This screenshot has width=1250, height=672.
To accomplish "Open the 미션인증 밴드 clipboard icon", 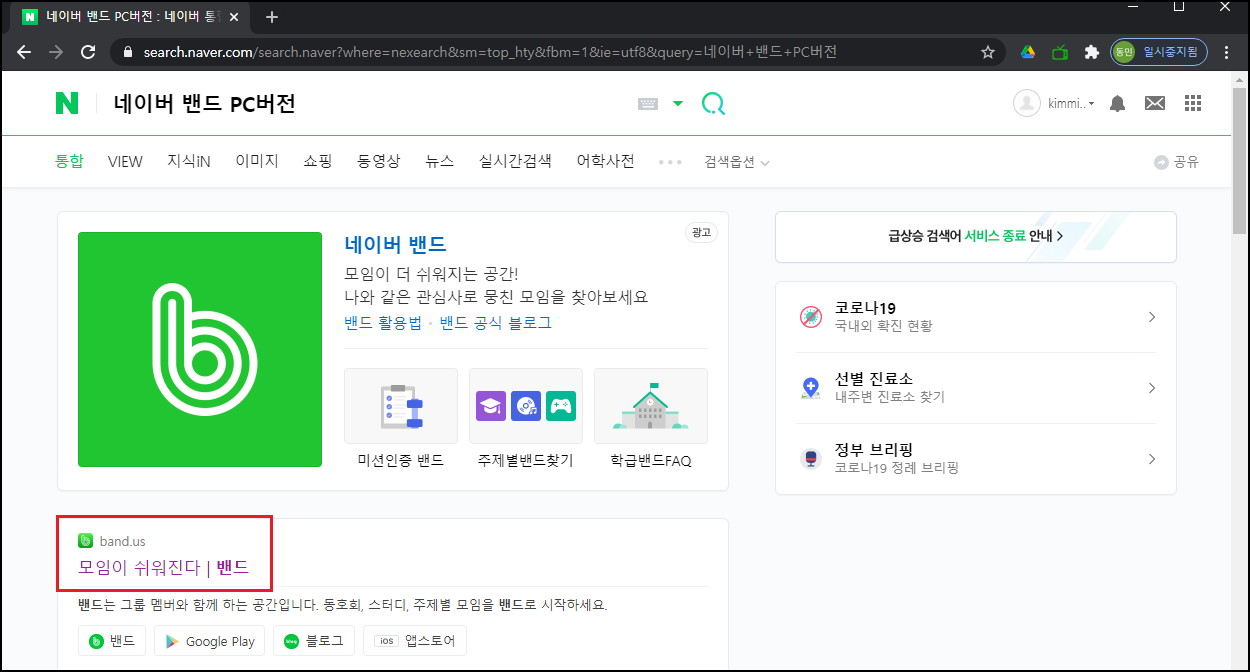I will point(401,406).
